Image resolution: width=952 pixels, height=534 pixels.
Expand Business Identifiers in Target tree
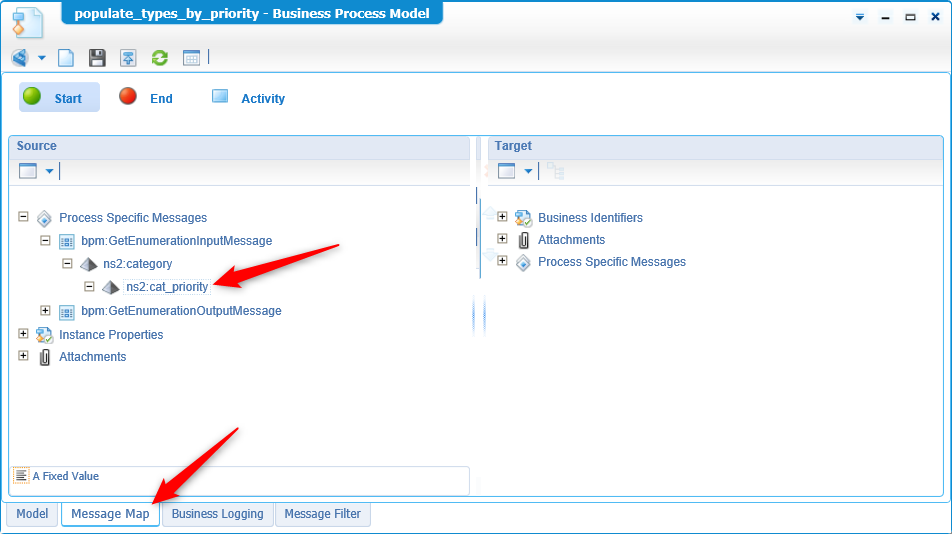[x=502, y=217]
